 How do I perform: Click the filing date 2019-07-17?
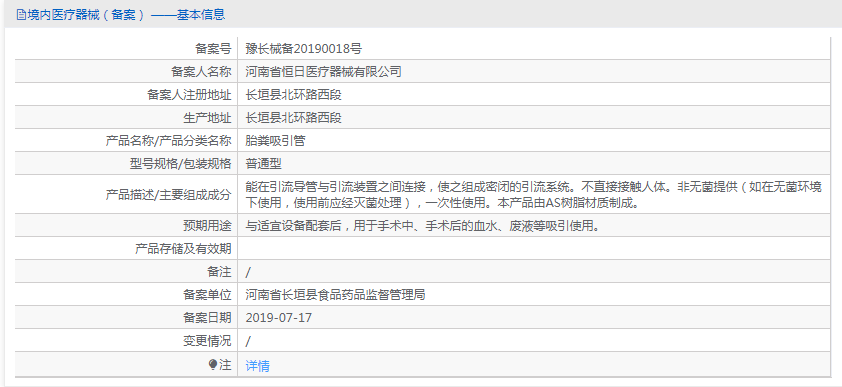coord(279,318)
